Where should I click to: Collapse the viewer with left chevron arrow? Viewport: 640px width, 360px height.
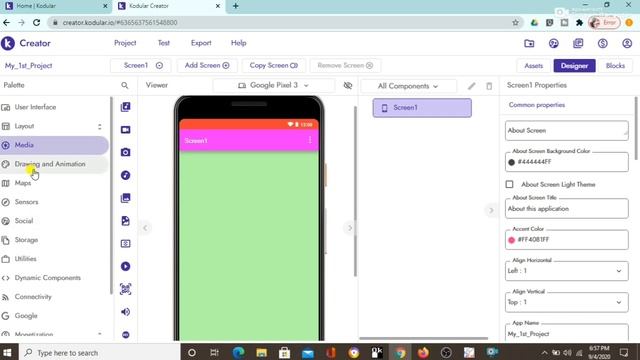(145, 228)
